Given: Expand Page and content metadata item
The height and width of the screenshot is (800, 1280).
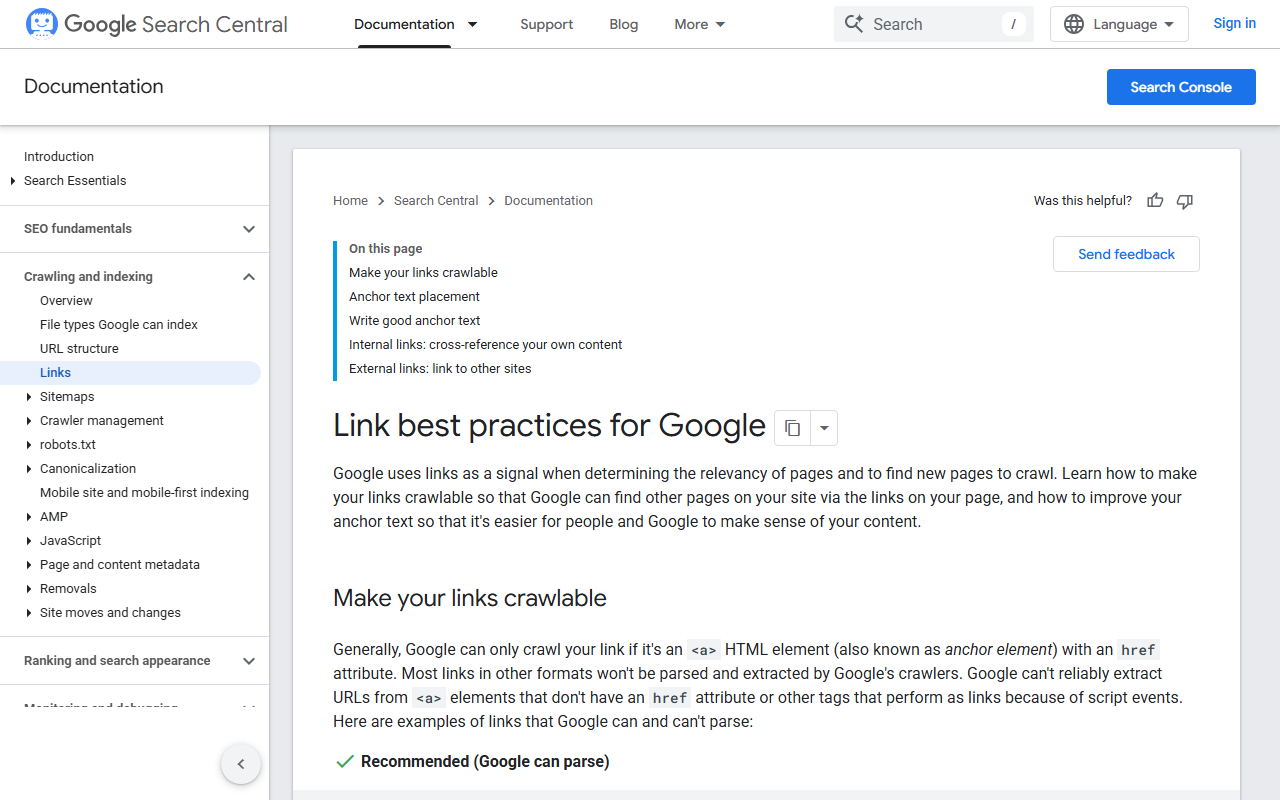Looking at the screenshot, I should click(29, 565).
